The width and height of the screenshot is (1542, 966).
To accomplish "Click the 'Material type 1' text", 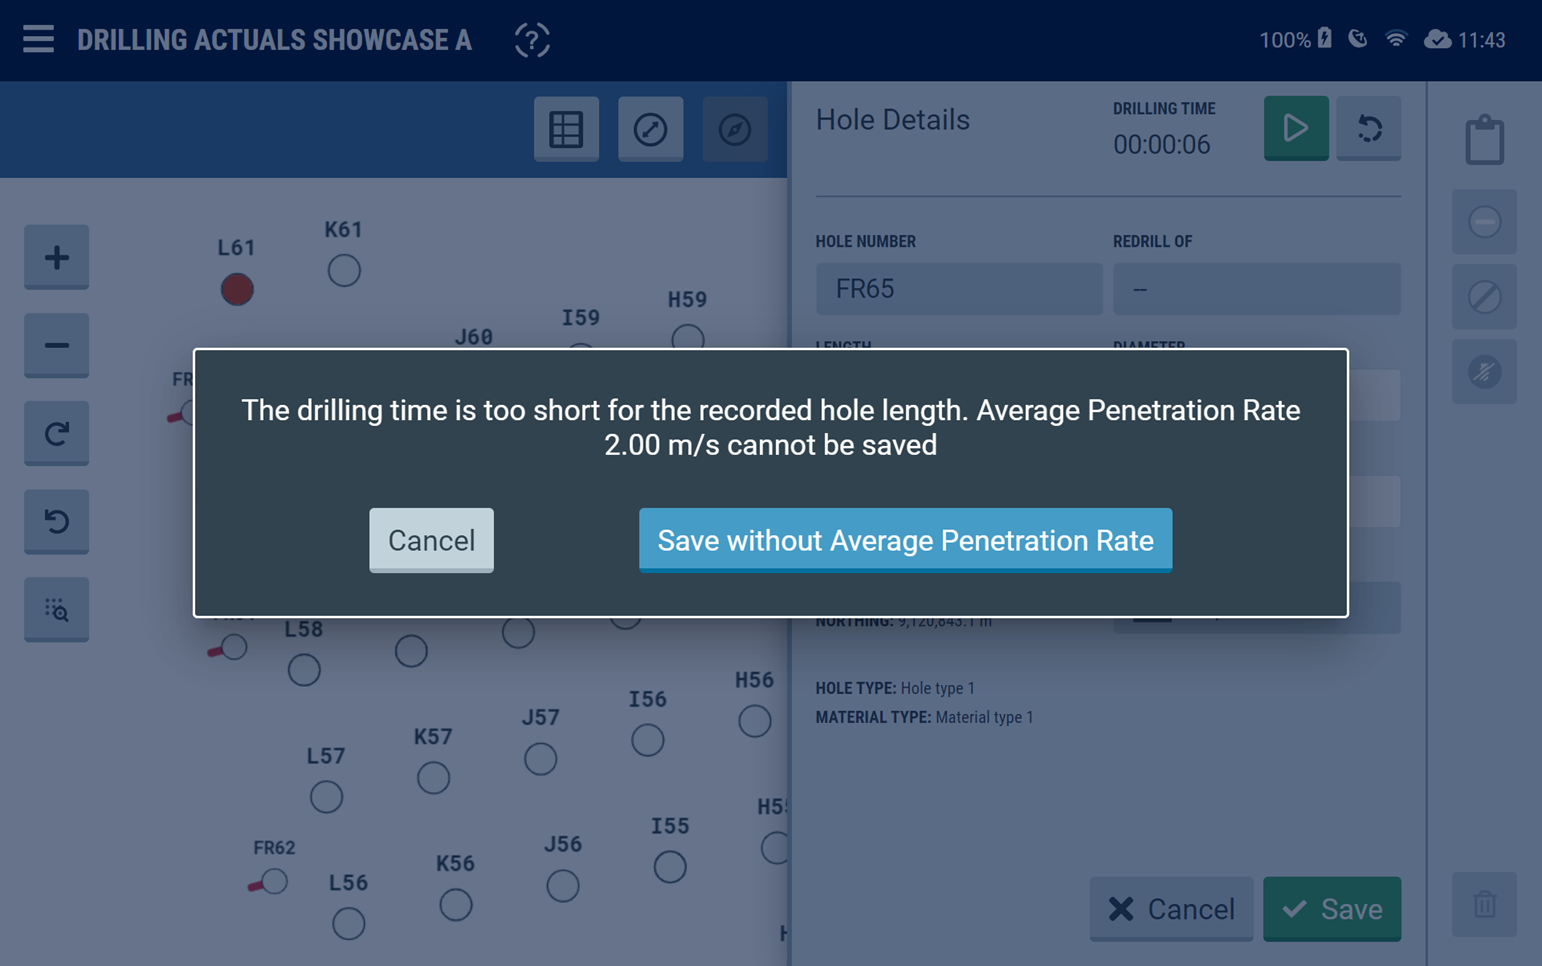I will [984, 717].
